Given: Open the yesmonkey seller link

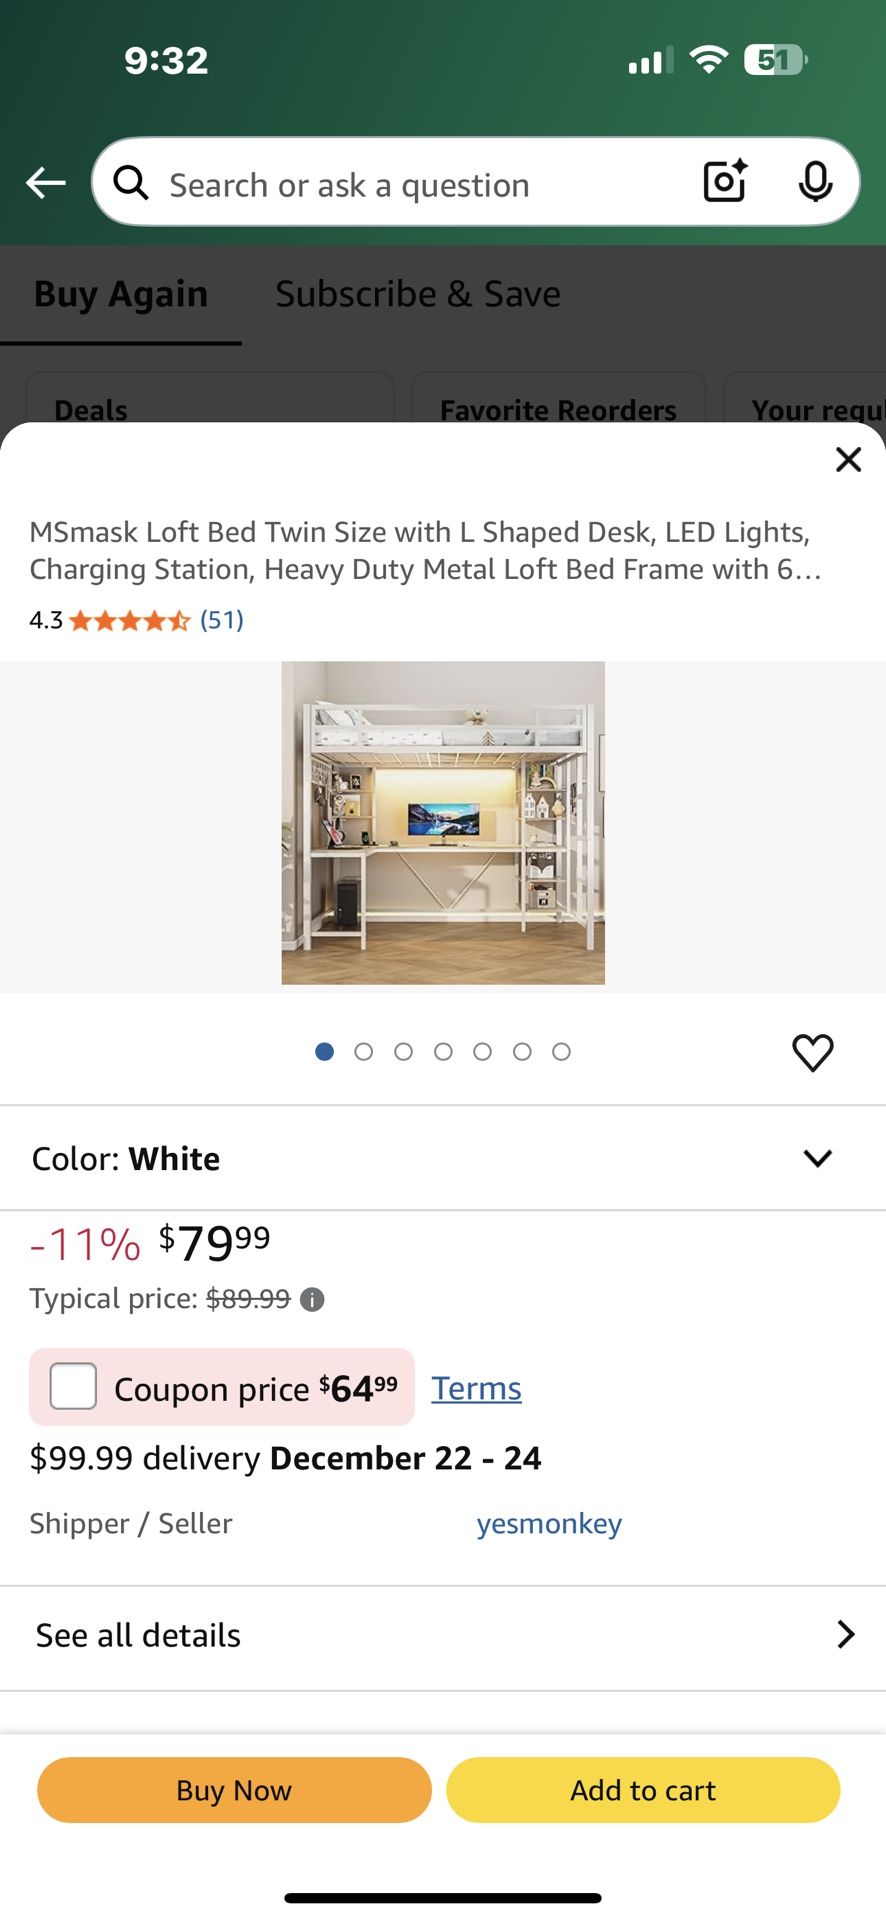Looking at the screenshot, I should (x=549, y=1523).
